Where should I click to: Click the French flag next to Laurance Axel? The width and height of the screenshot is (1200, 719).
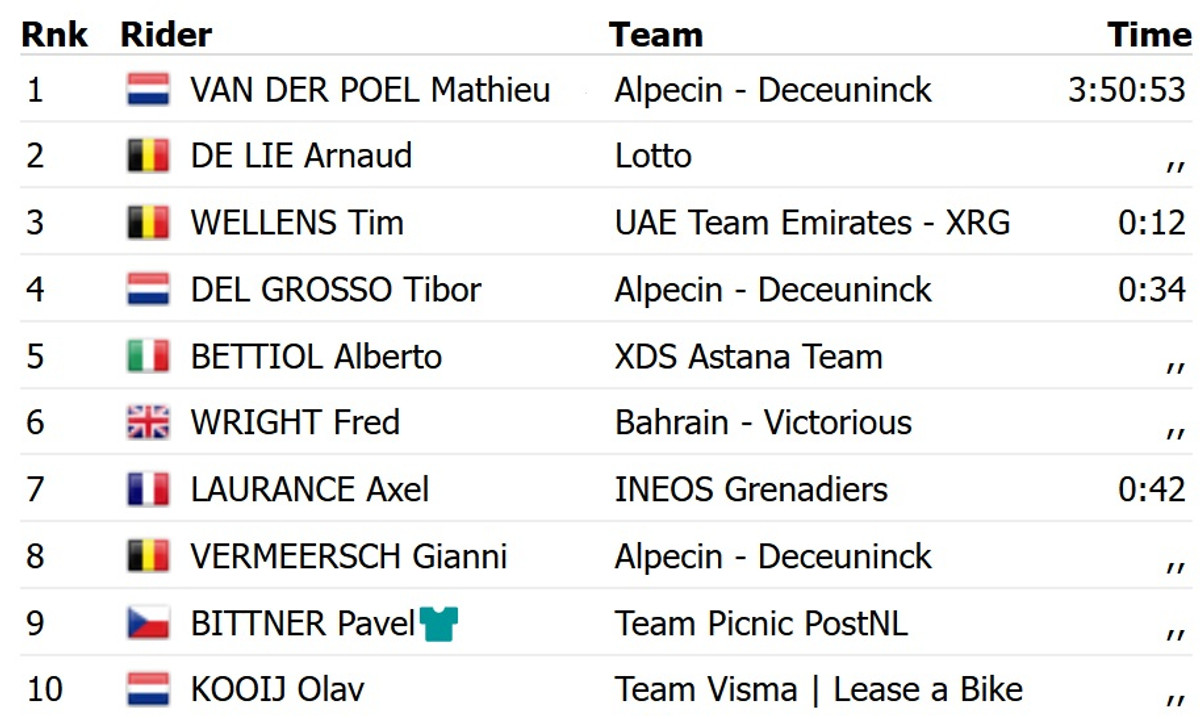[148, 490]
